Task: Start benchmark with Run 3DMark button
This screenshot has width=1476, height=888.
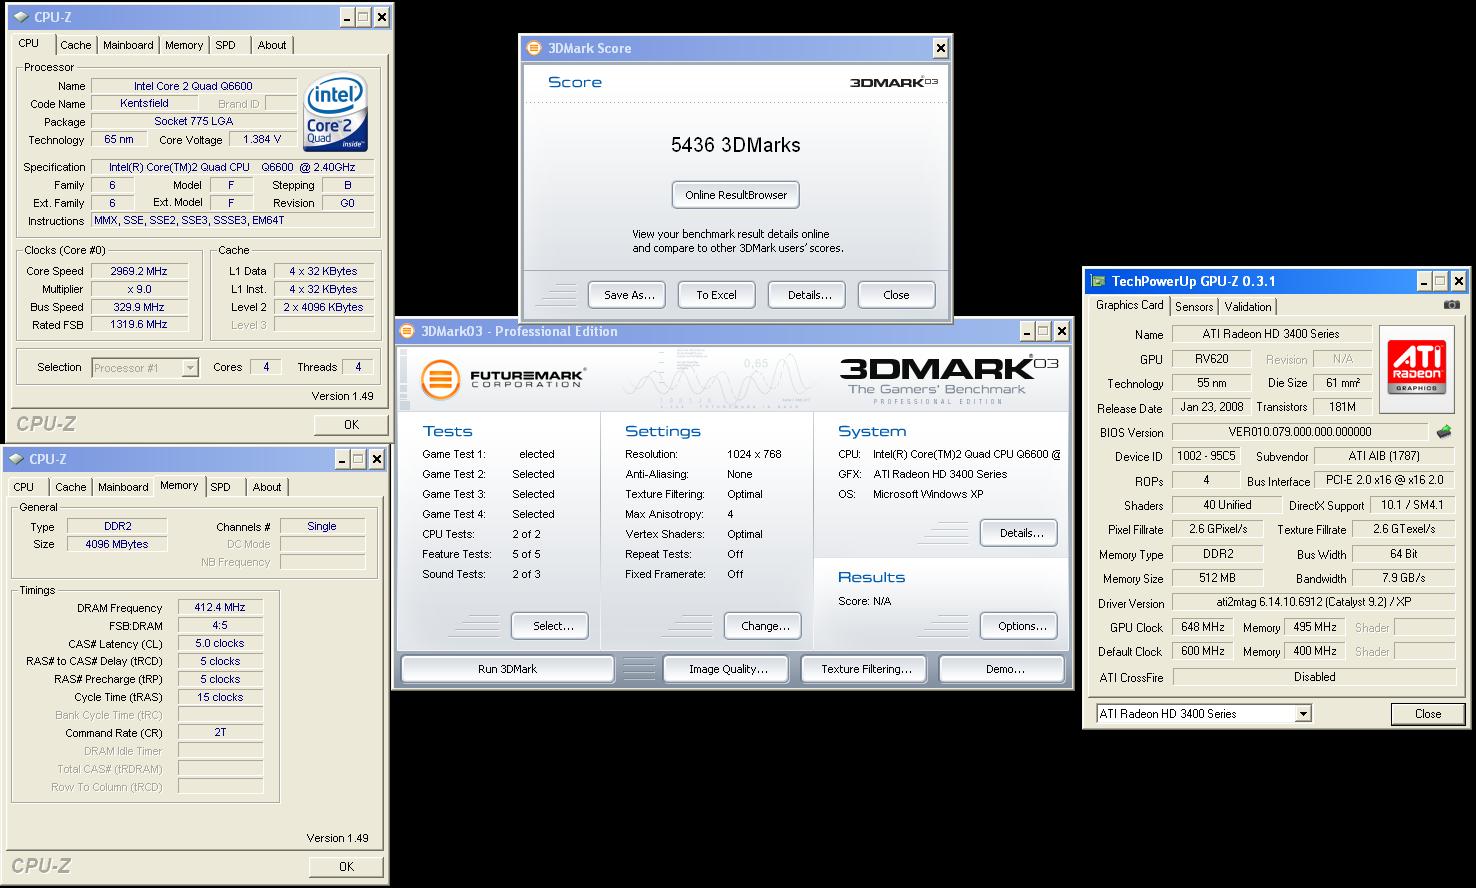Action: click(x=507, y=669)
